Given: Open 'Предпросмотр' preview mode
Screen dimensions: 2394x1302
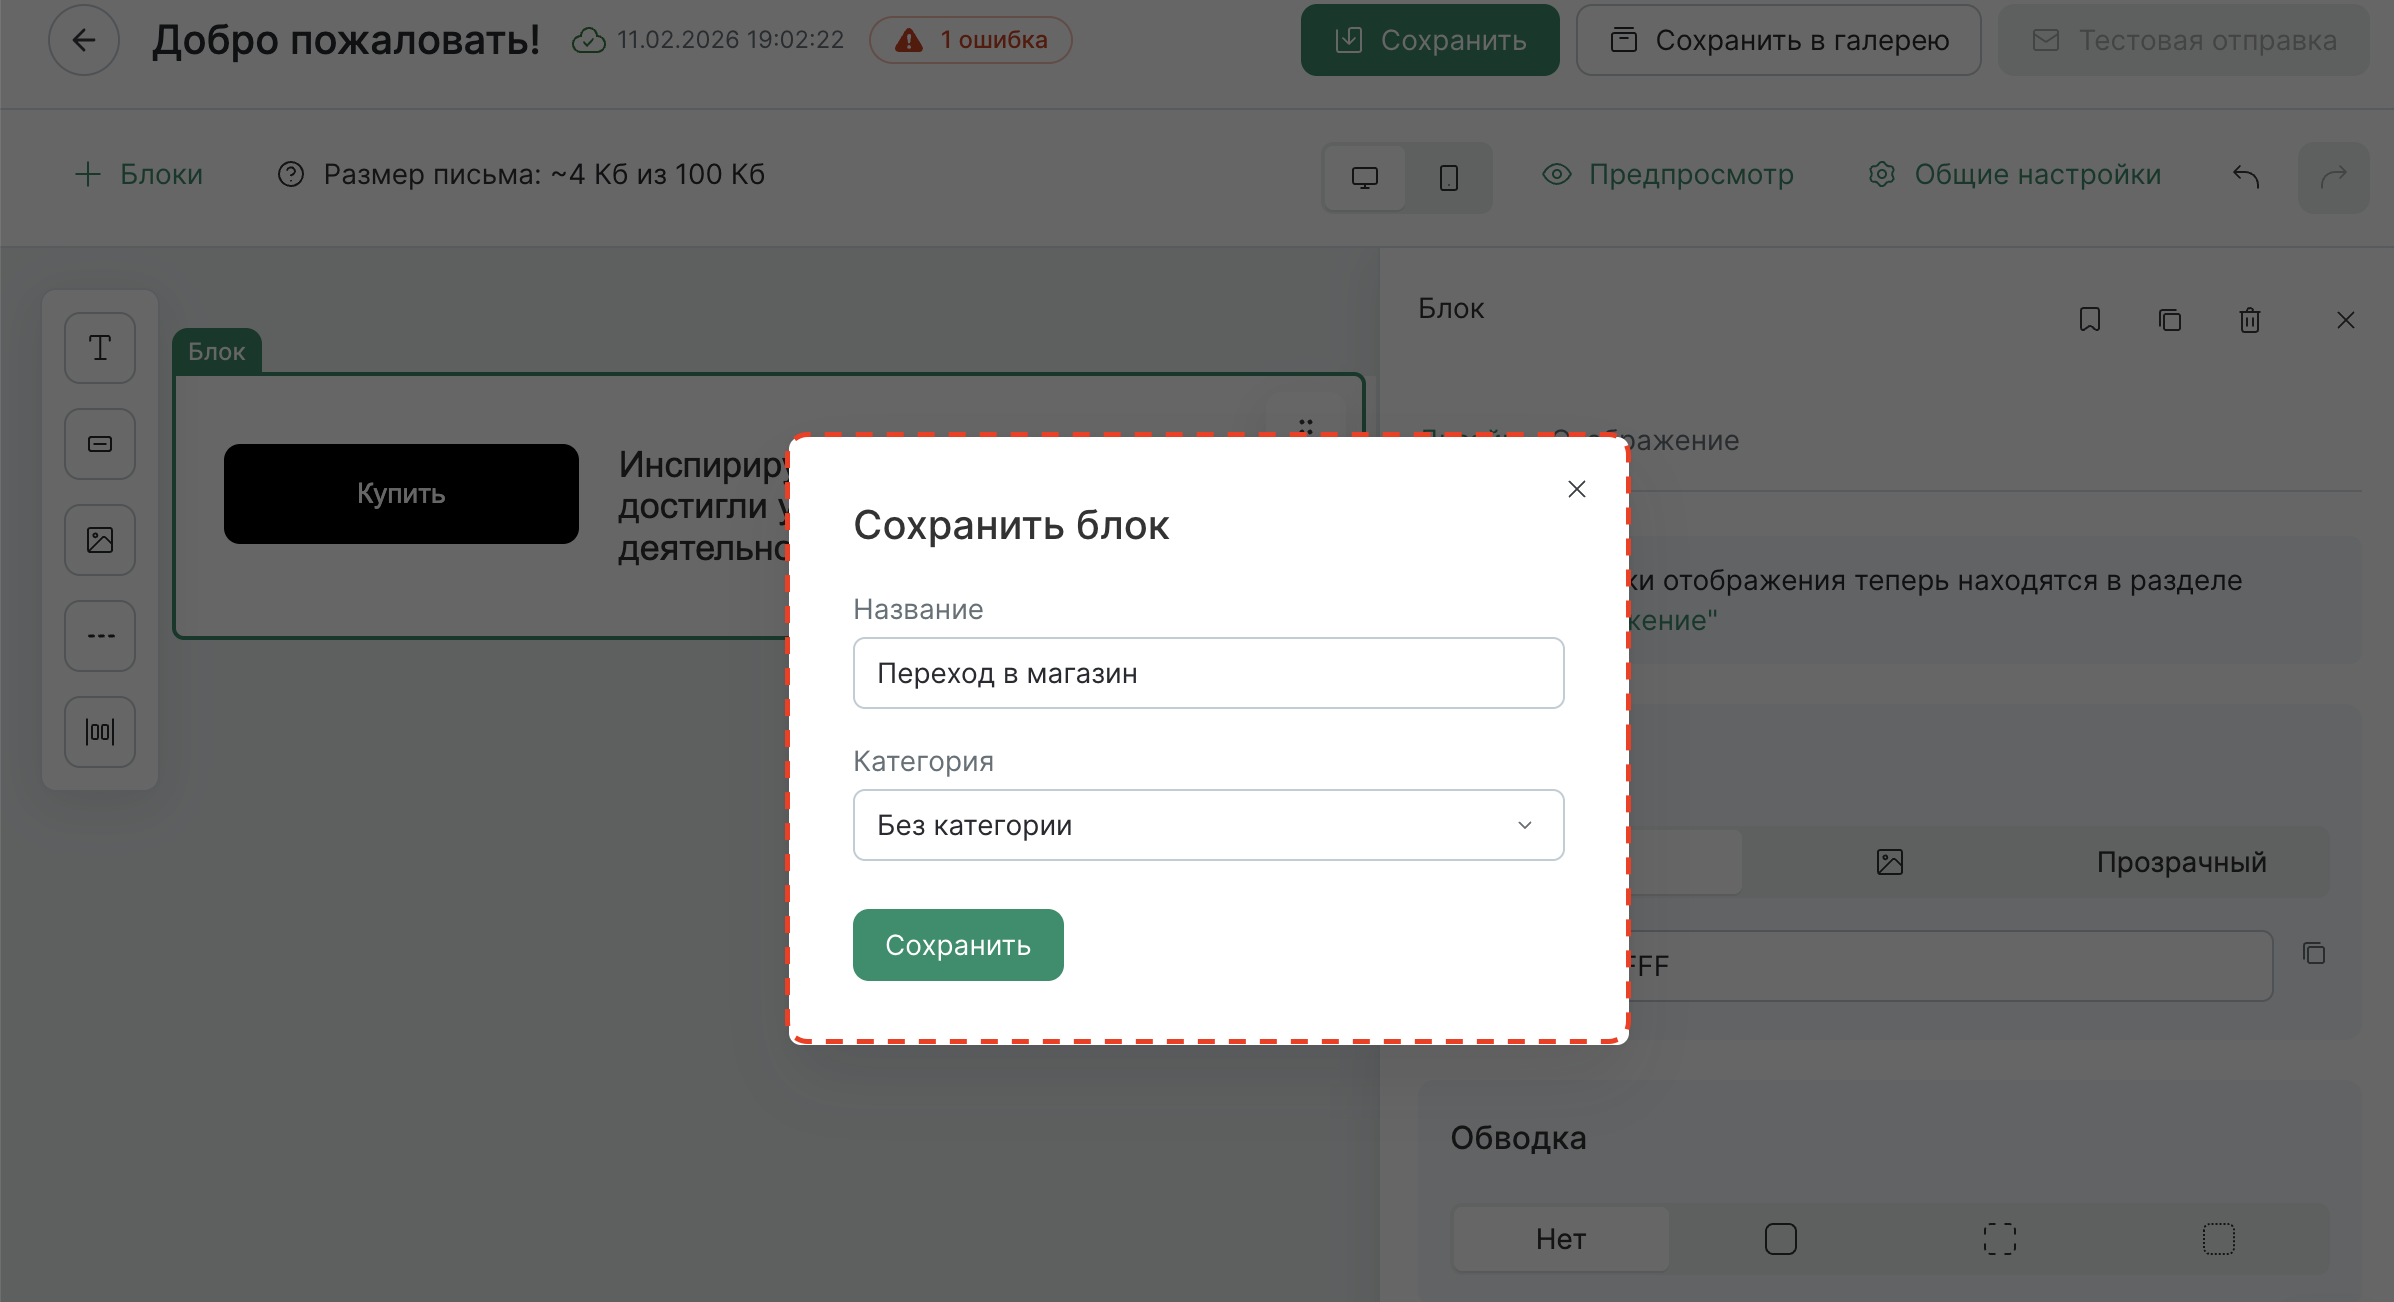Looking at the screenshot, I should [x=1668, y=174].
